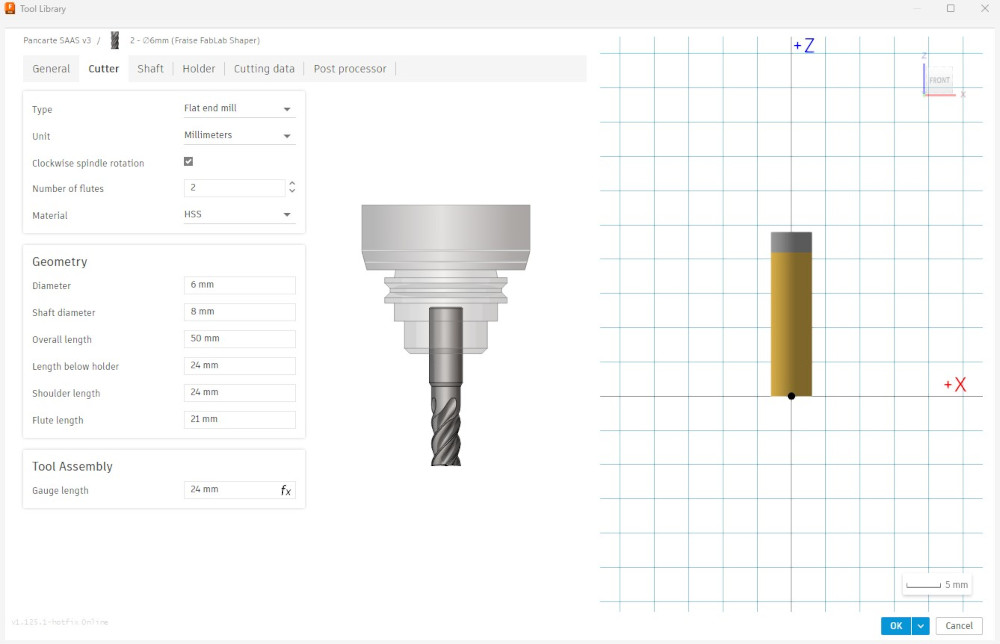Click the Flute length field 21 mm
The image size is (1000, 644).
[239, 419]
